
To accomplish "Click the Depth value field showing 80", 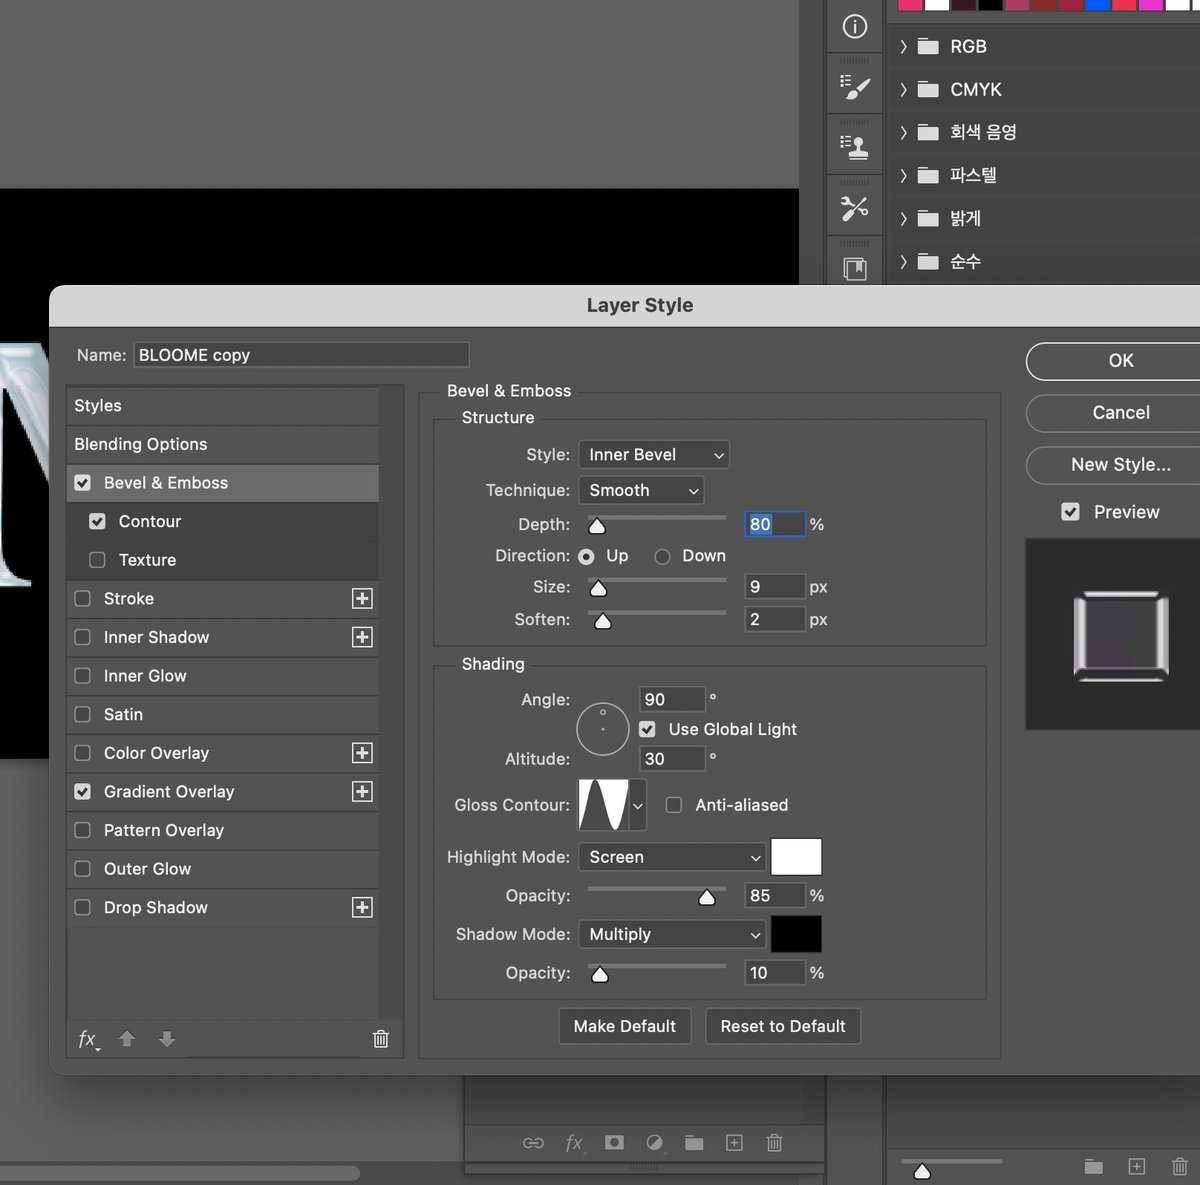I will click(x=775, y=524).
